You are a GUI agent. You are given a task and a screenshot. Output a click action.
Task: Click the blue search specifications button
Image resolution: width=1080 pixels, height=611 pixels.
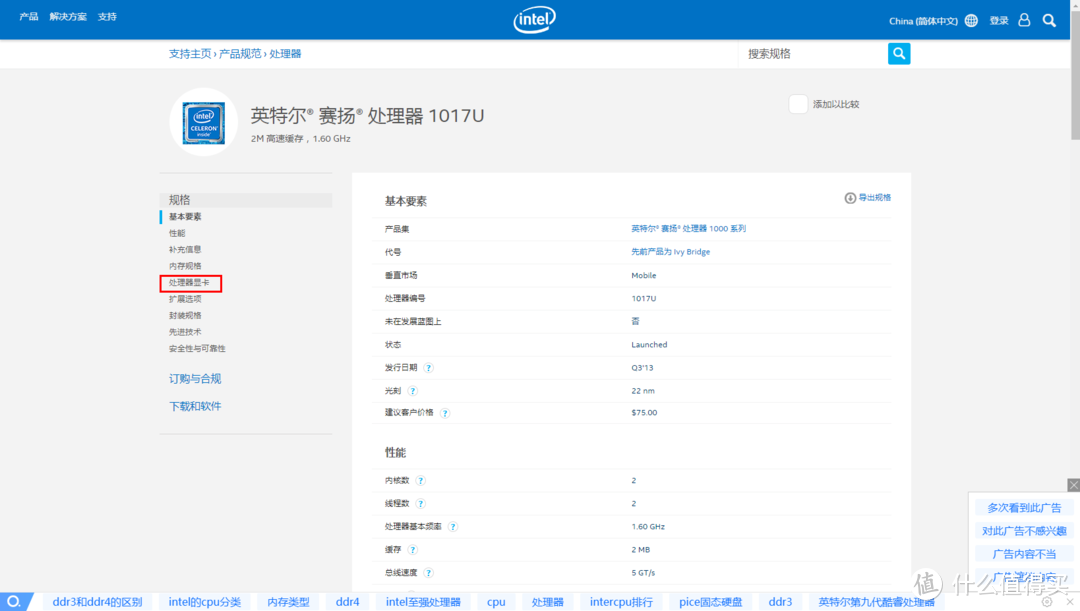(899, 54)
